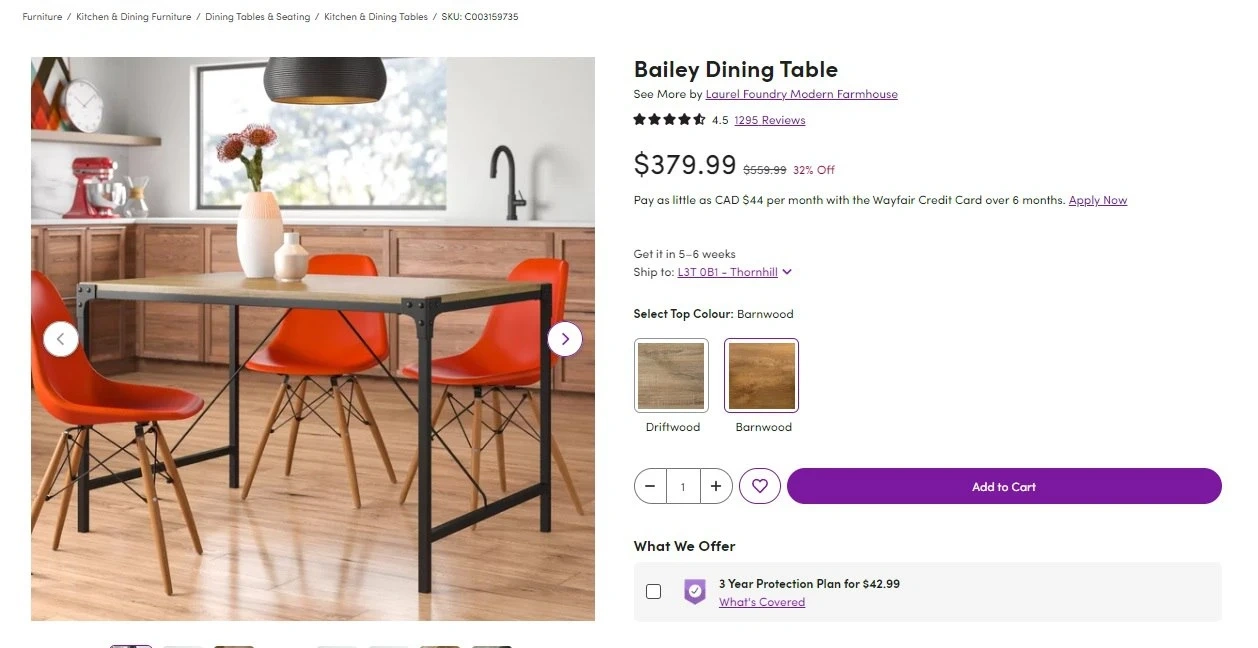Click the previous image arrow
Image resolution: width=1258 pixels, height=648 pixels.
tap(60, 339)
